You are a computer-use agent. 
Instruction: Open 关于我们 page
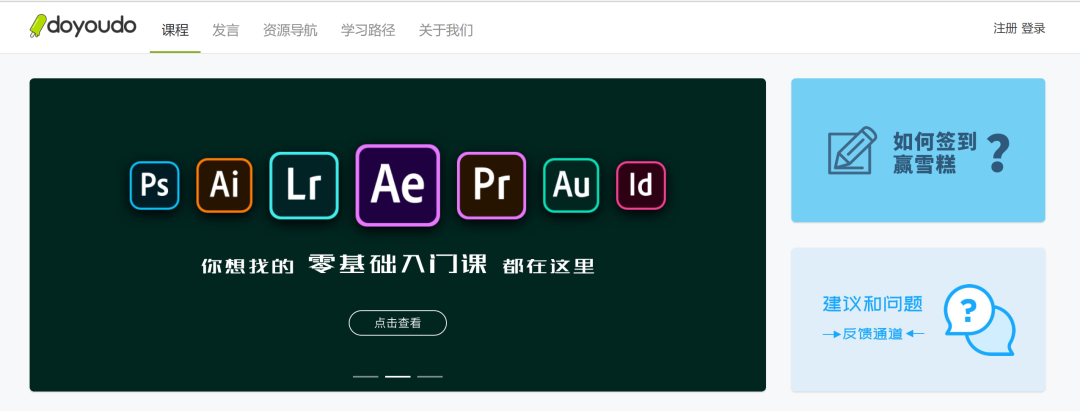pos(446,30)
